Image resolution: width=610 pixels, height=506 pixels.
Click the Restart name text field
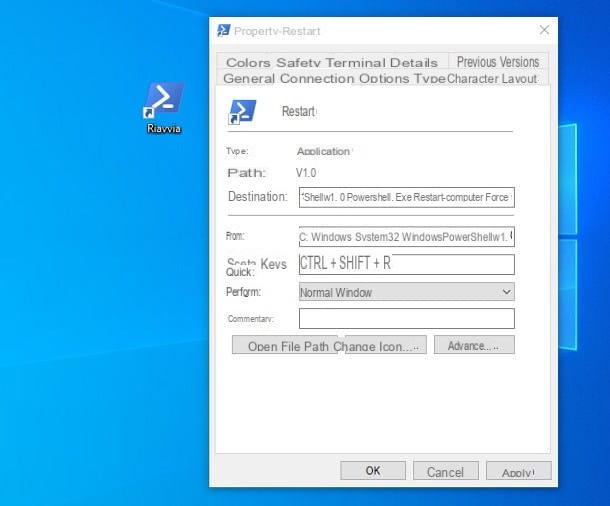(299, 111)
